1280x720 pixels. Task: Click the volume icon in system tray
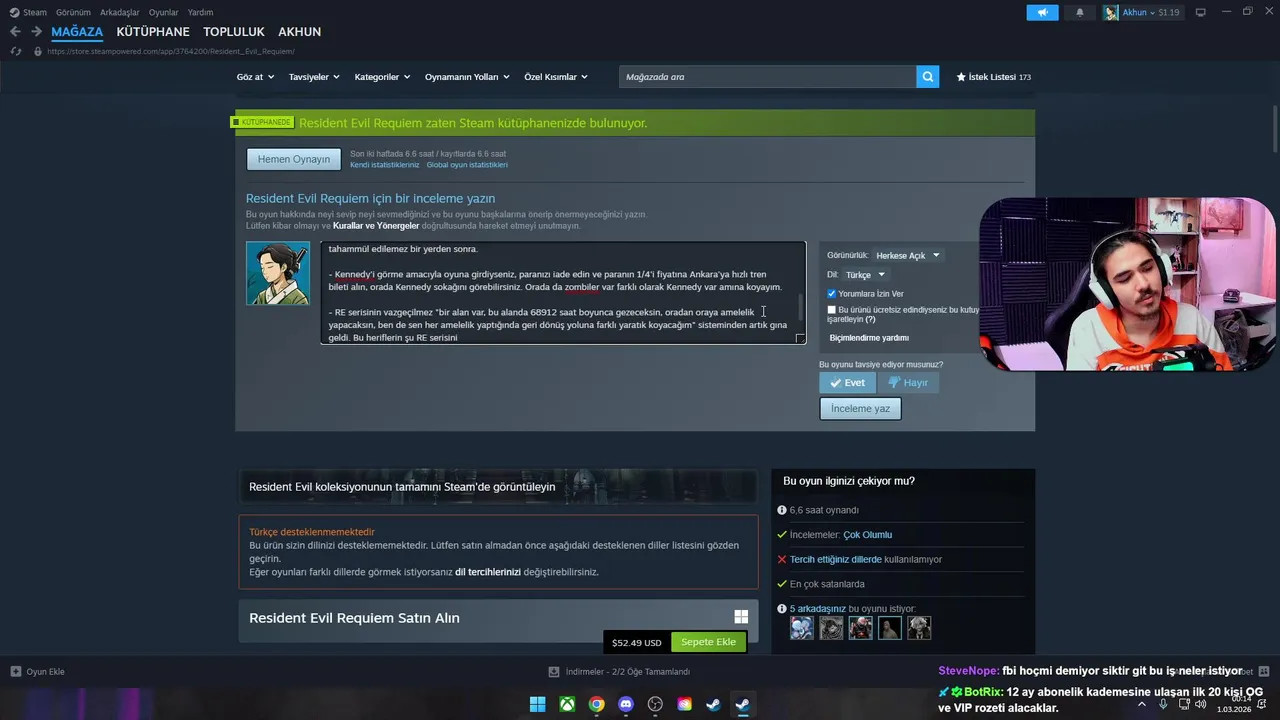click(1200, 704)
